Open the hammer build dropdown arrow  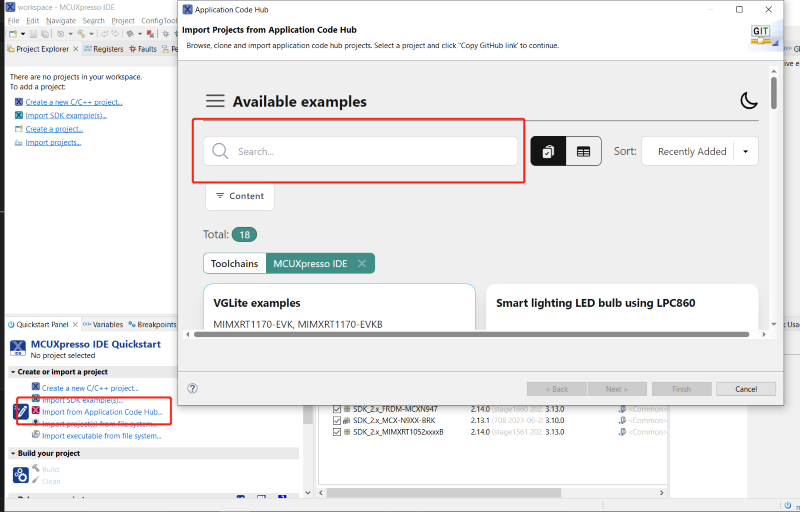click(91, 34)
